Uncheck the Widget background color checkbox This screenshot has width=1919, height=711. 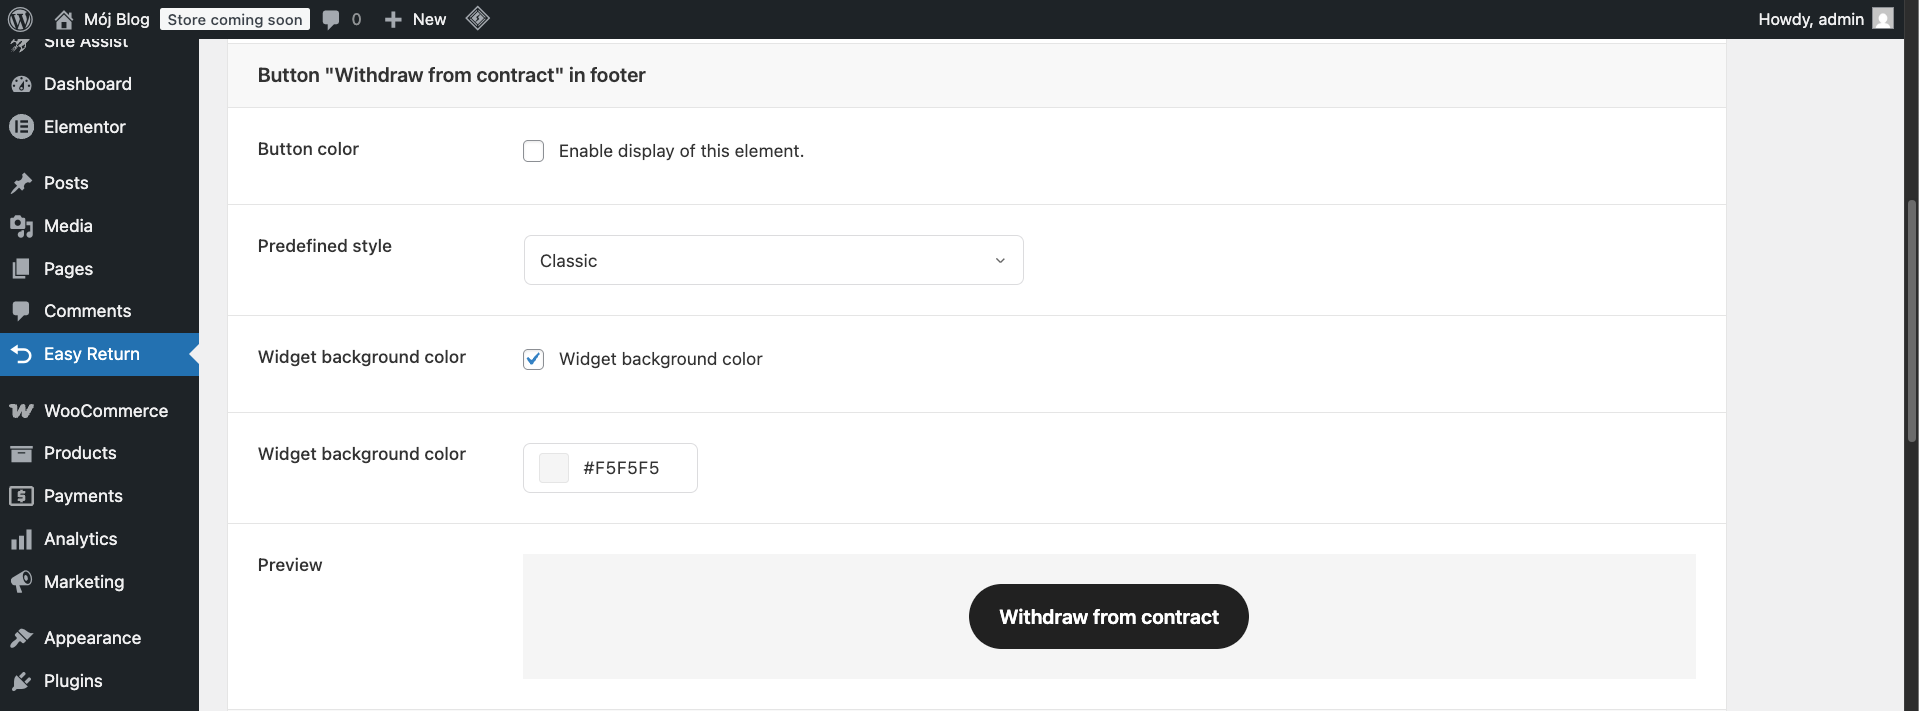pos(534,359)
